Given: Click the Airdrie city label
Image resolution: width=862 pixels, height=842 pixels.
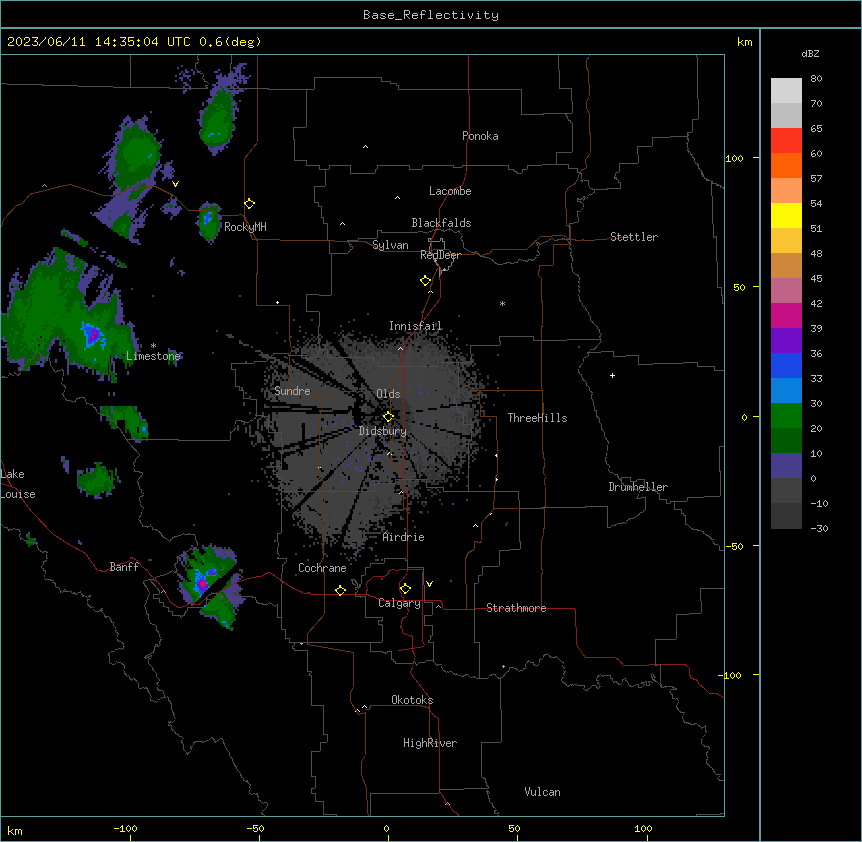Looking at the screenshot, I should tap(404, 537).
